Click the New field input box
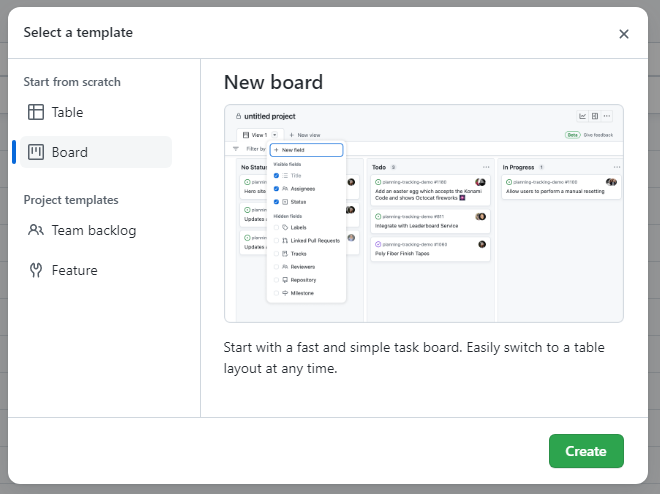This screenshot has height=494, width=660. coord(306,150)
